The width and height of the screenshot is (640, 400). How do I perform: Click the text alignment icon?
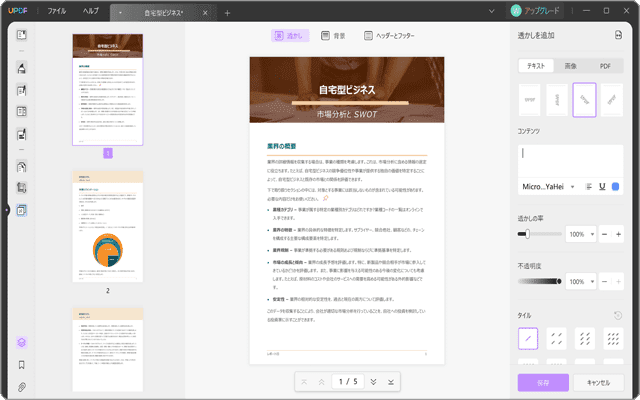click(588, 186)
